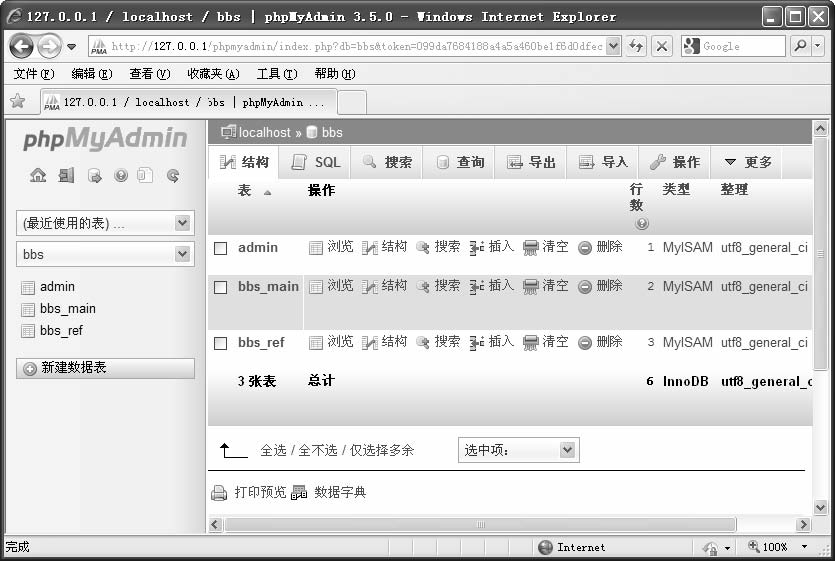Click the URL address bar field

pos(357,46)
